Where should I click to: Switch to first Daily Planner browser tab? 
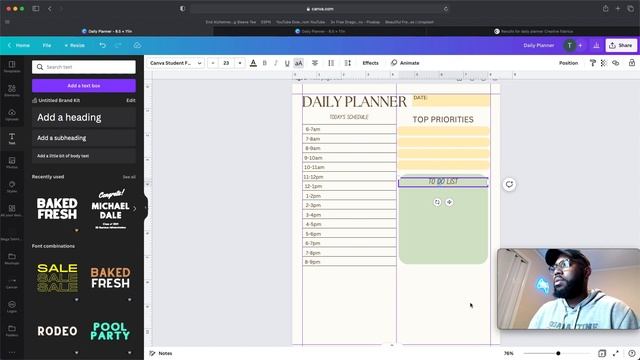(x=107, y=31)
